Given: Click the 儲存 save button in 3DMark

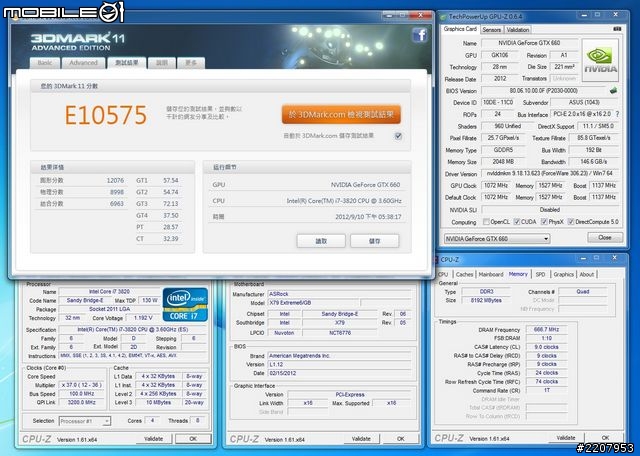Looking at the screenshot, I should [374, 241].
